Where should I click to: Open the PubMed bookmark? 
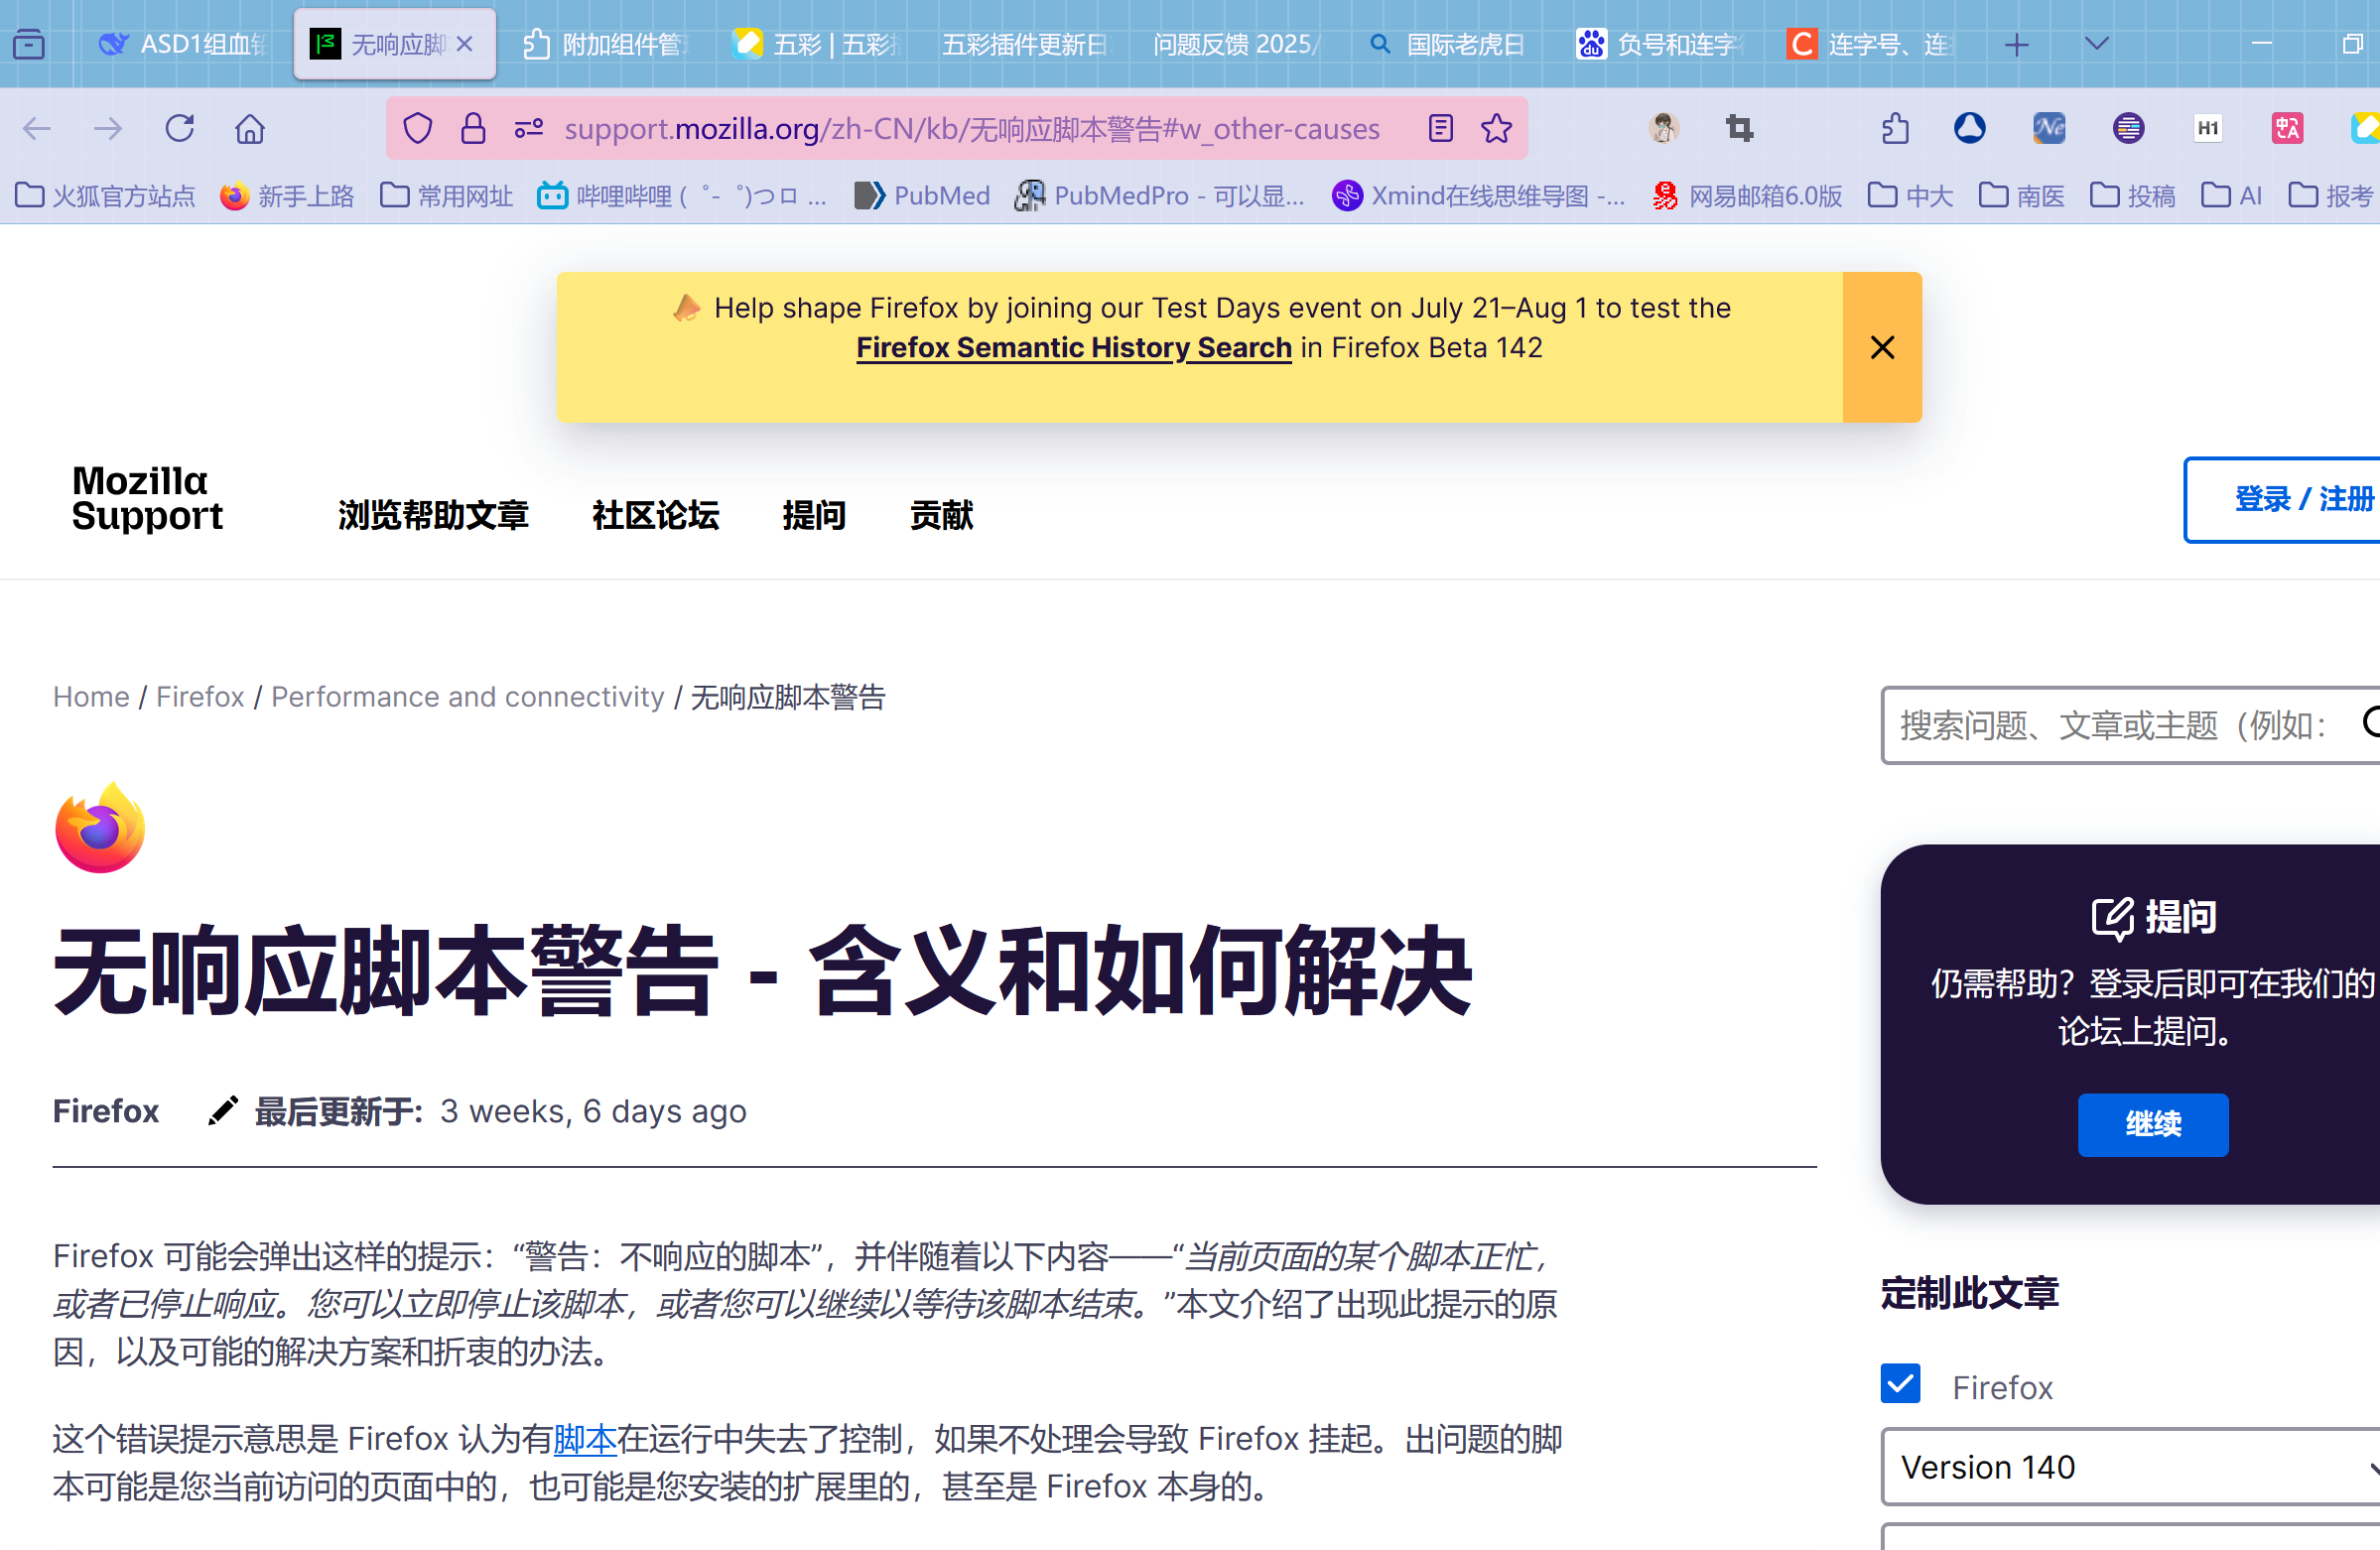(922, 195)
